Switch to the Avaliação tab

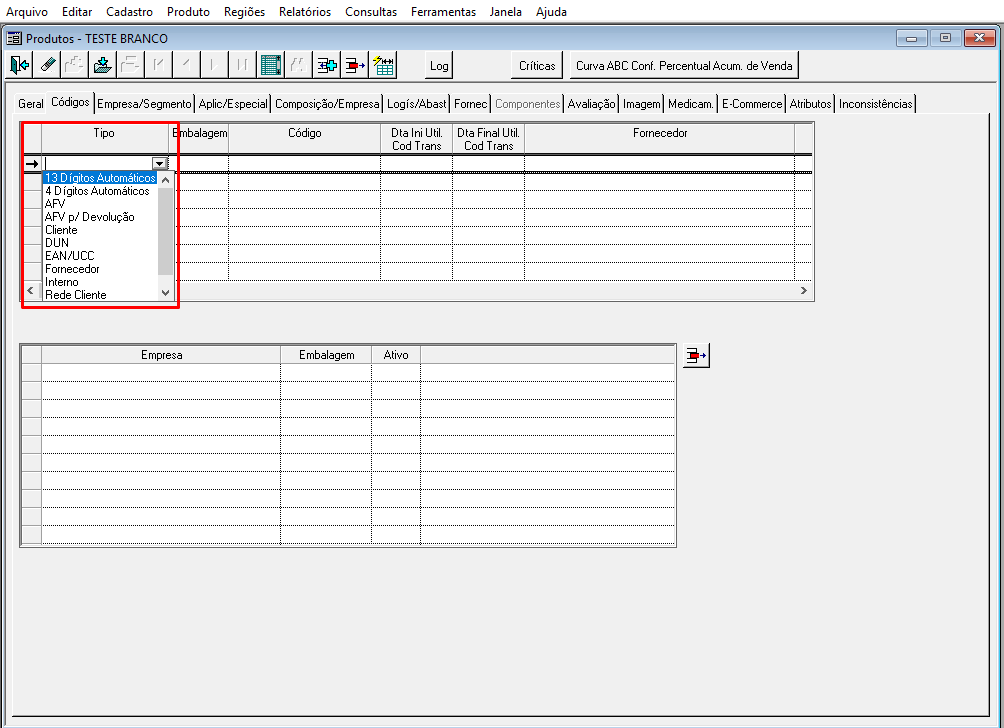point(591,104)
